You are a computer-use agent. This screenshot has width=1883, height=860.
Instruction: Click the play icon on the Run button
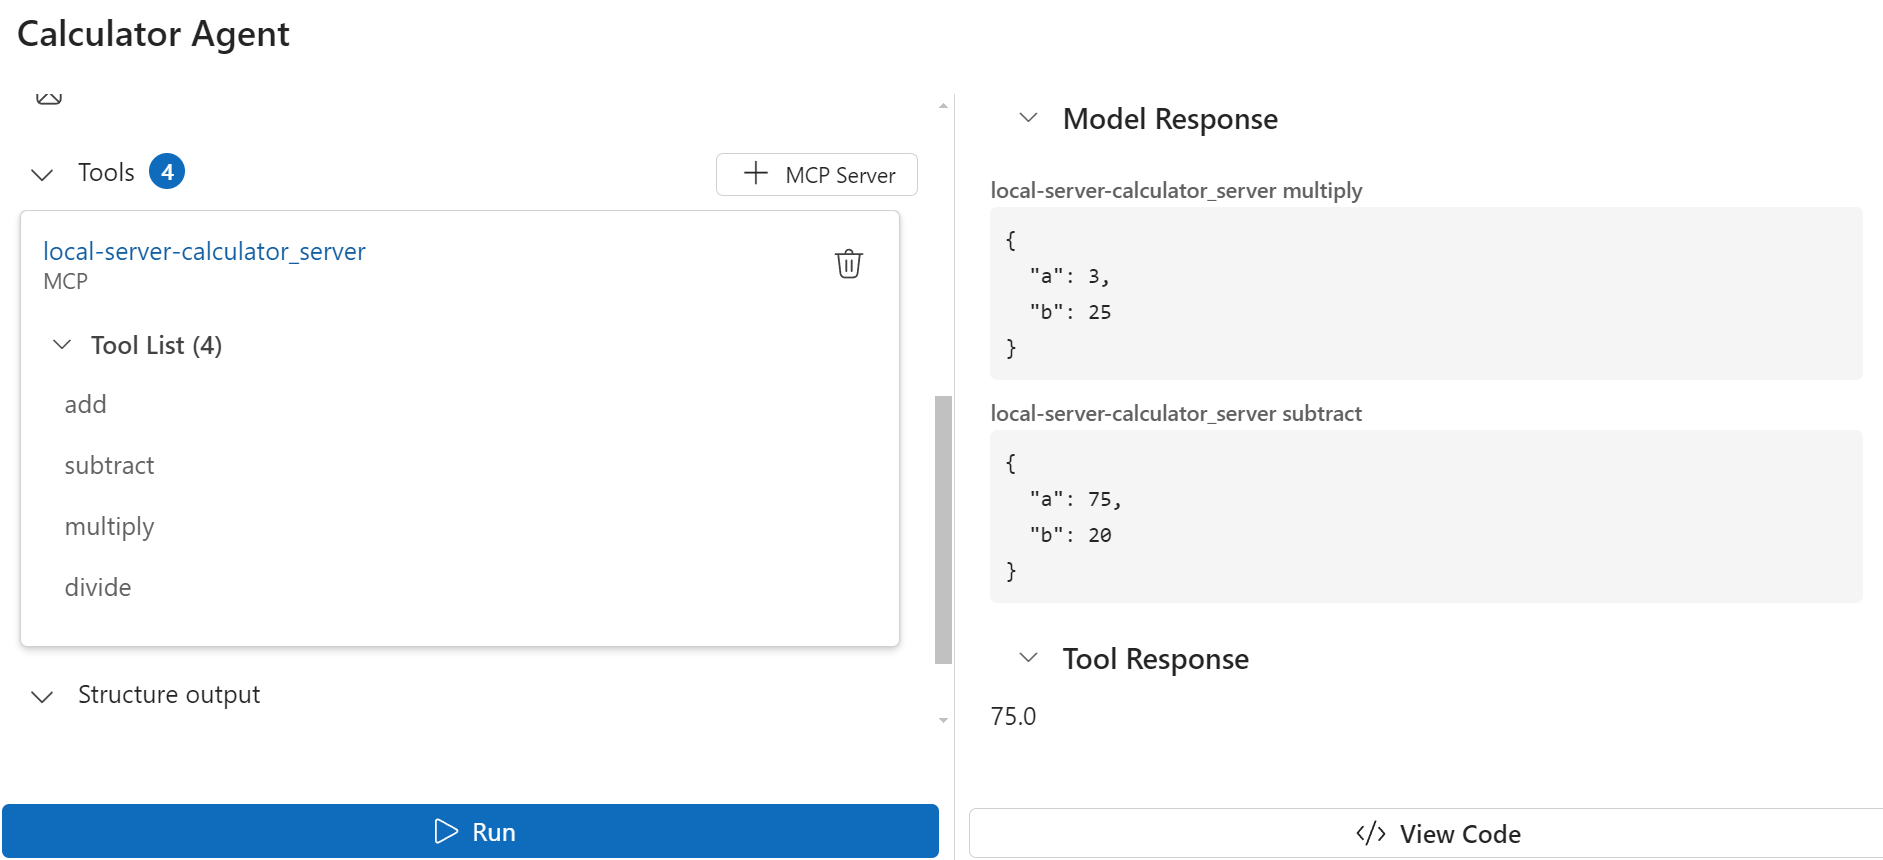click(x=446, y=831)
